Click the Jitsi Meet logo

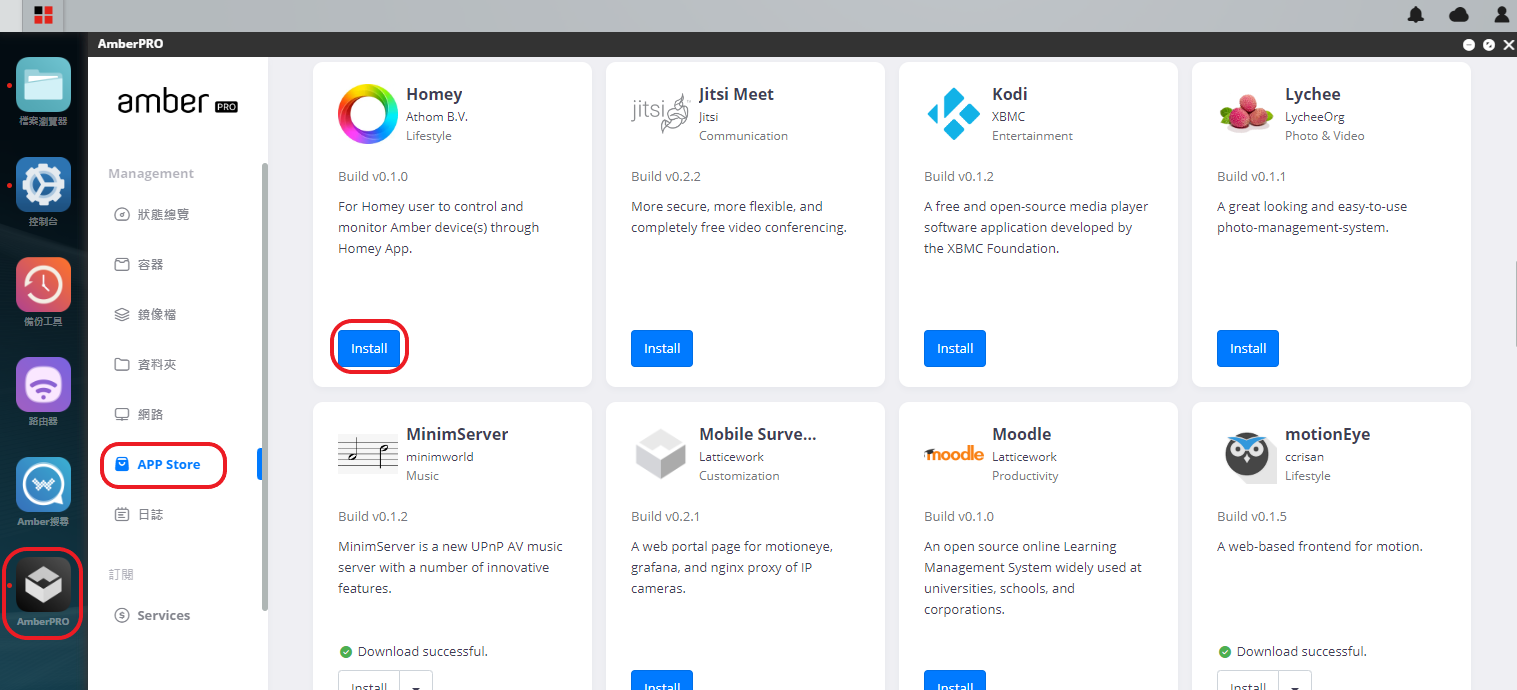(x=661, y=114)
